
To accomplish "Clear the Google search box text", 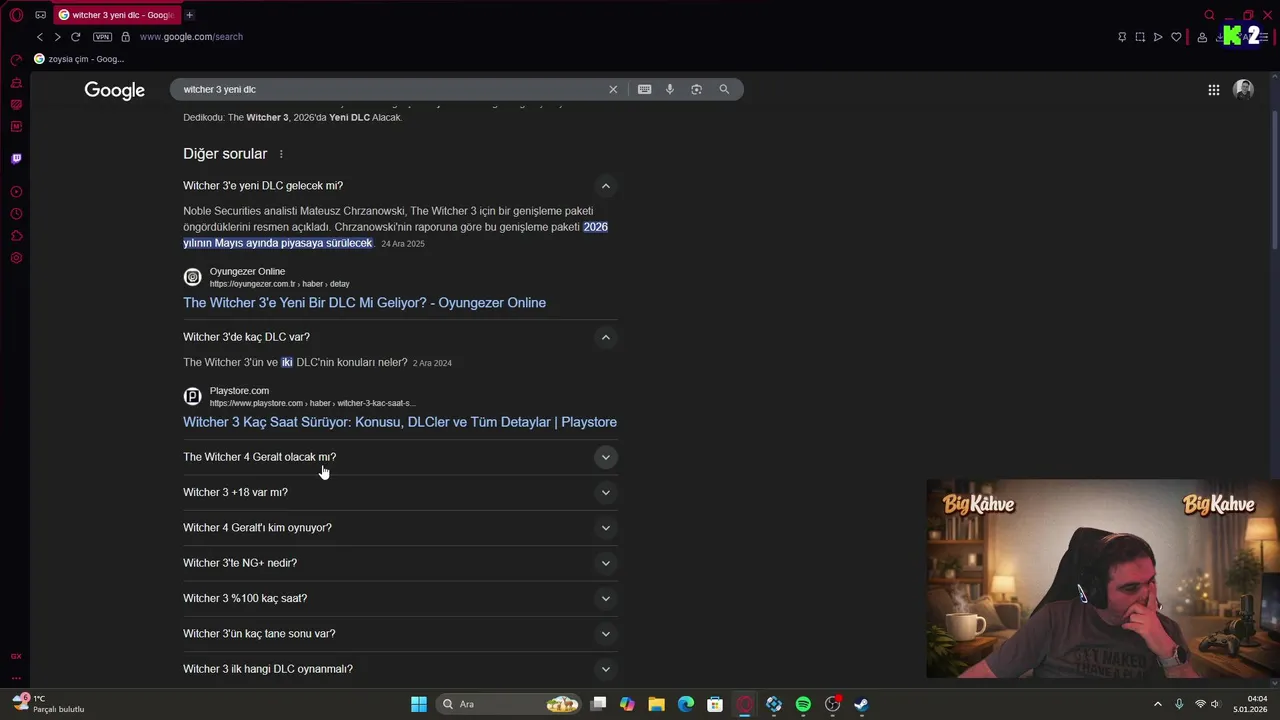I will click(x=613, y=89).
